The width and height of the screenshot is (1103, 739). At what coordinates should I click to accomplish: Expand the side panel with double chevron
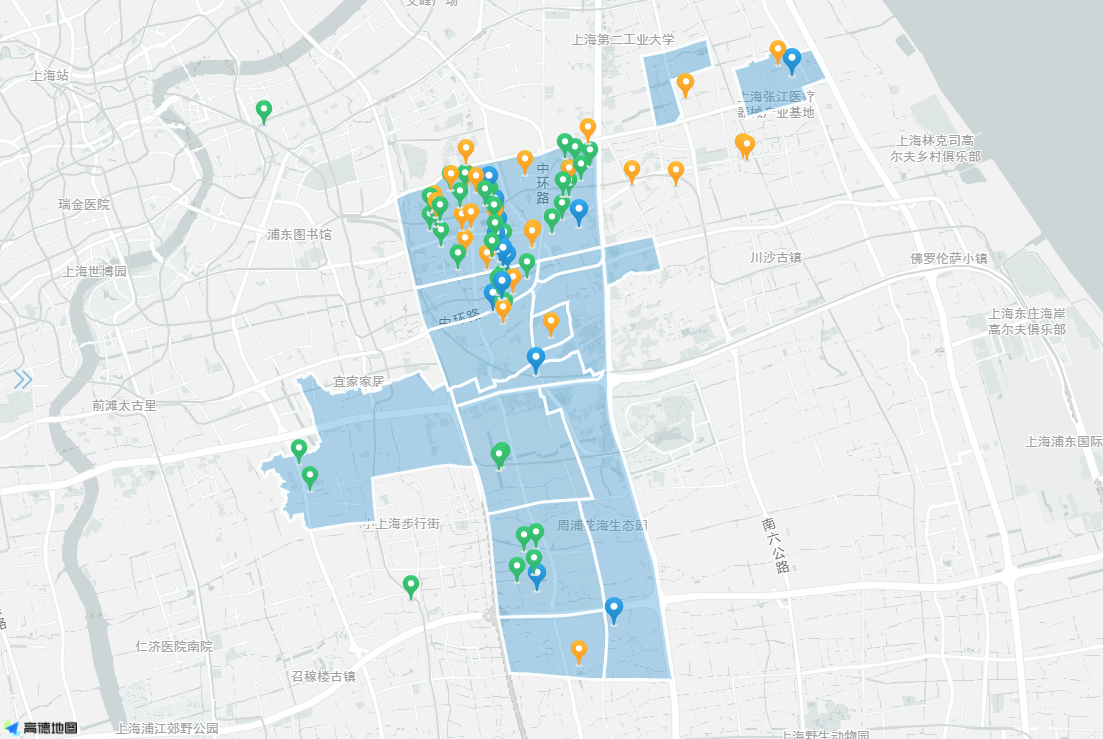coord(23,380)
